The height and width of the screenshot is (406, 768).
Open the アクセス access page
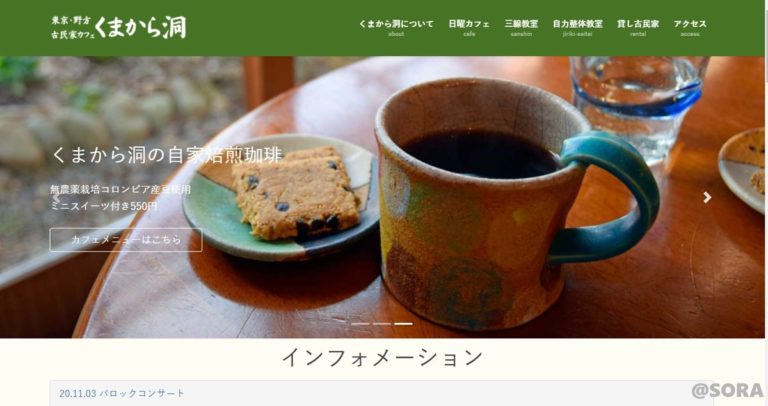[690, 27]
